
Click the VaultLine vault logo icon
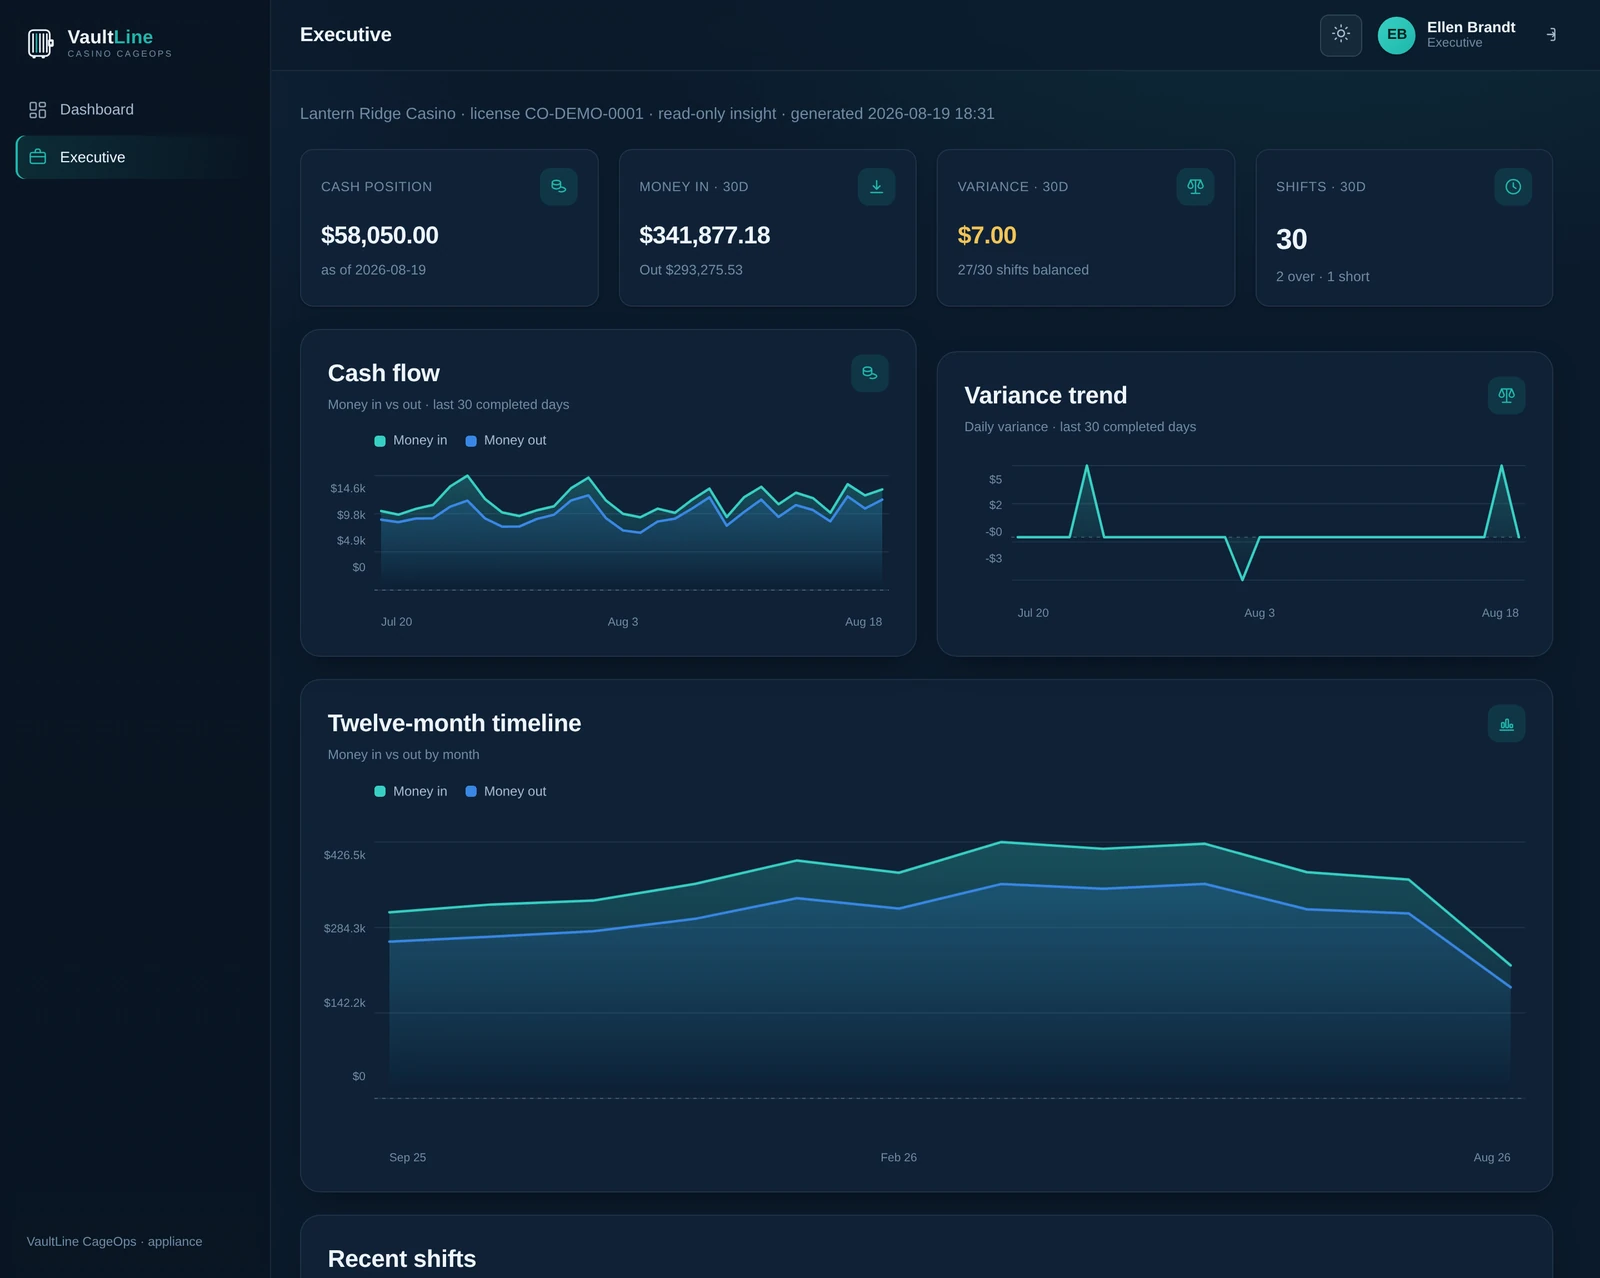[x=40, y=43]
